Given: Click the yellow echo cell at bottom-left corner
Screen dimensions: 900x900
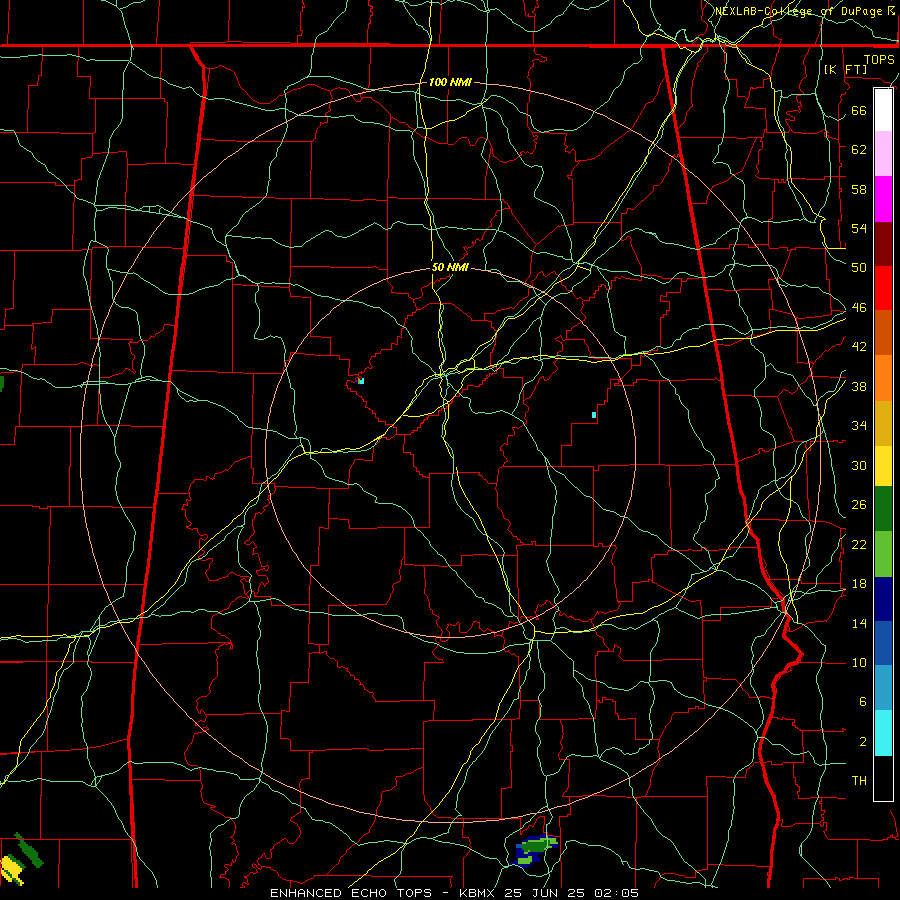Looking at the screenshot, I should click(11, 870).
